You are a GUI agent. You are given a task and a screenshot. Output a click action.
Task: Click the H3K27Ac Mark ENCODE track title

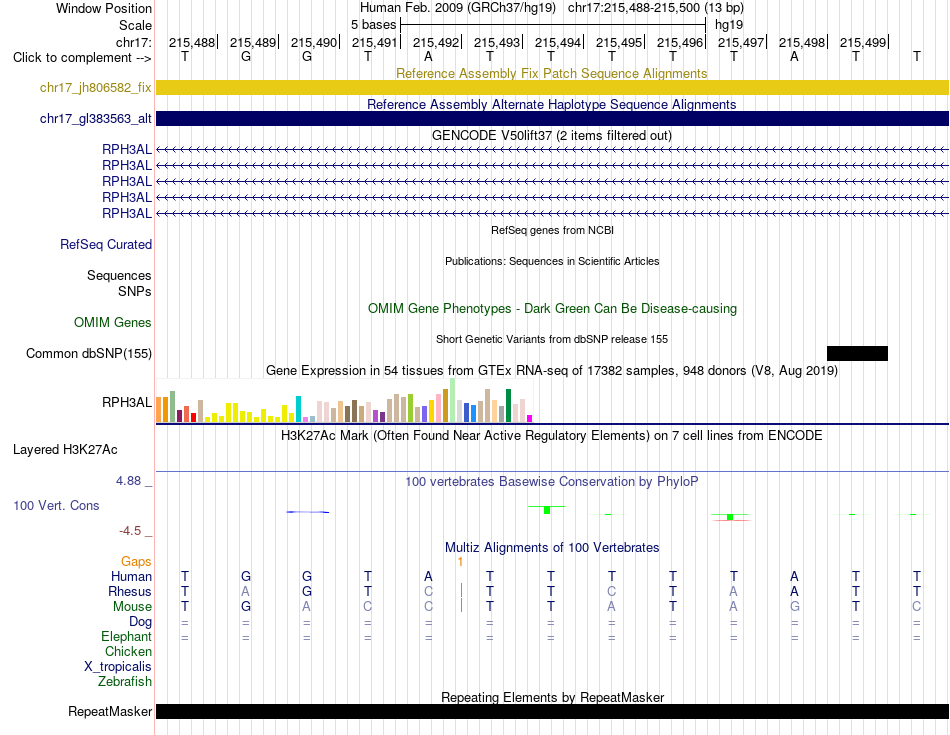(552, 436)
